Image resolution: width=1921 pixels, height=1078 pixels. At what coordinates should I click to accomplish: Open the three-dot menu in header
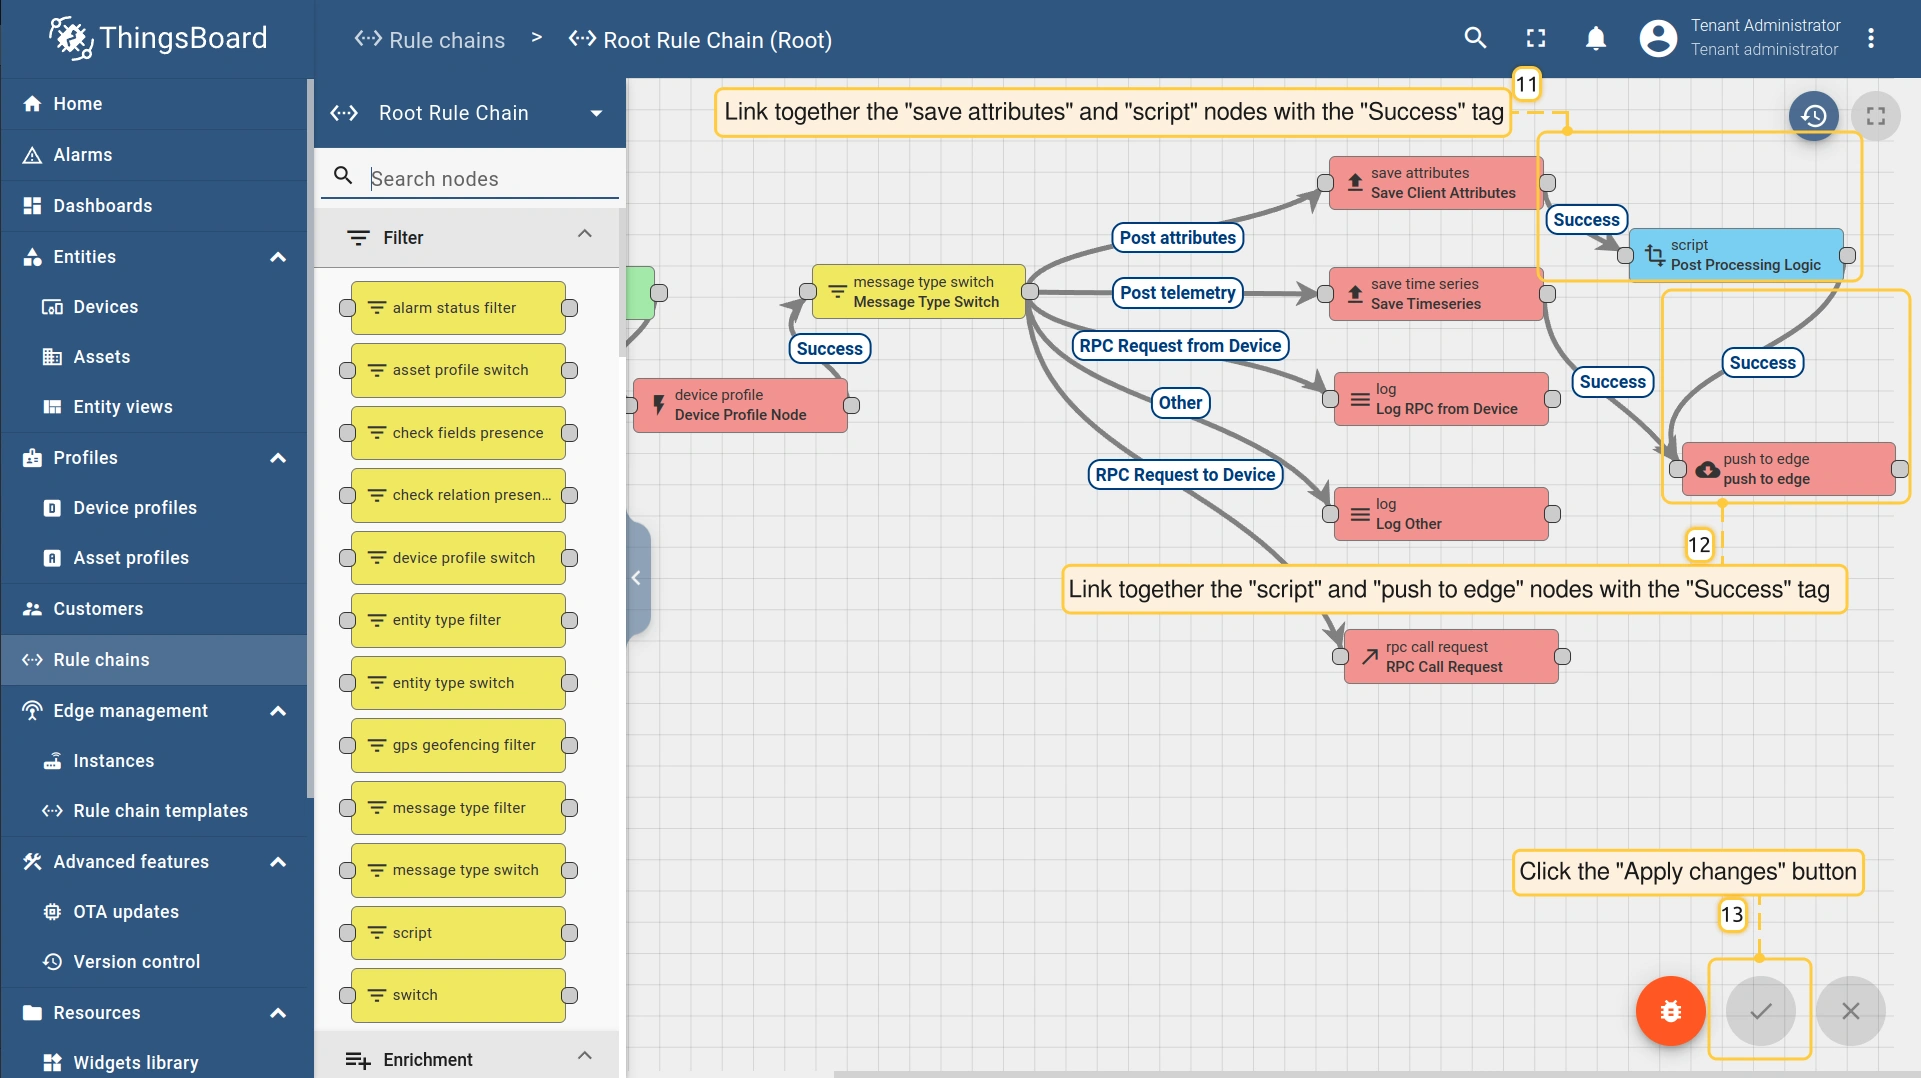click(x=1871, y=38)
